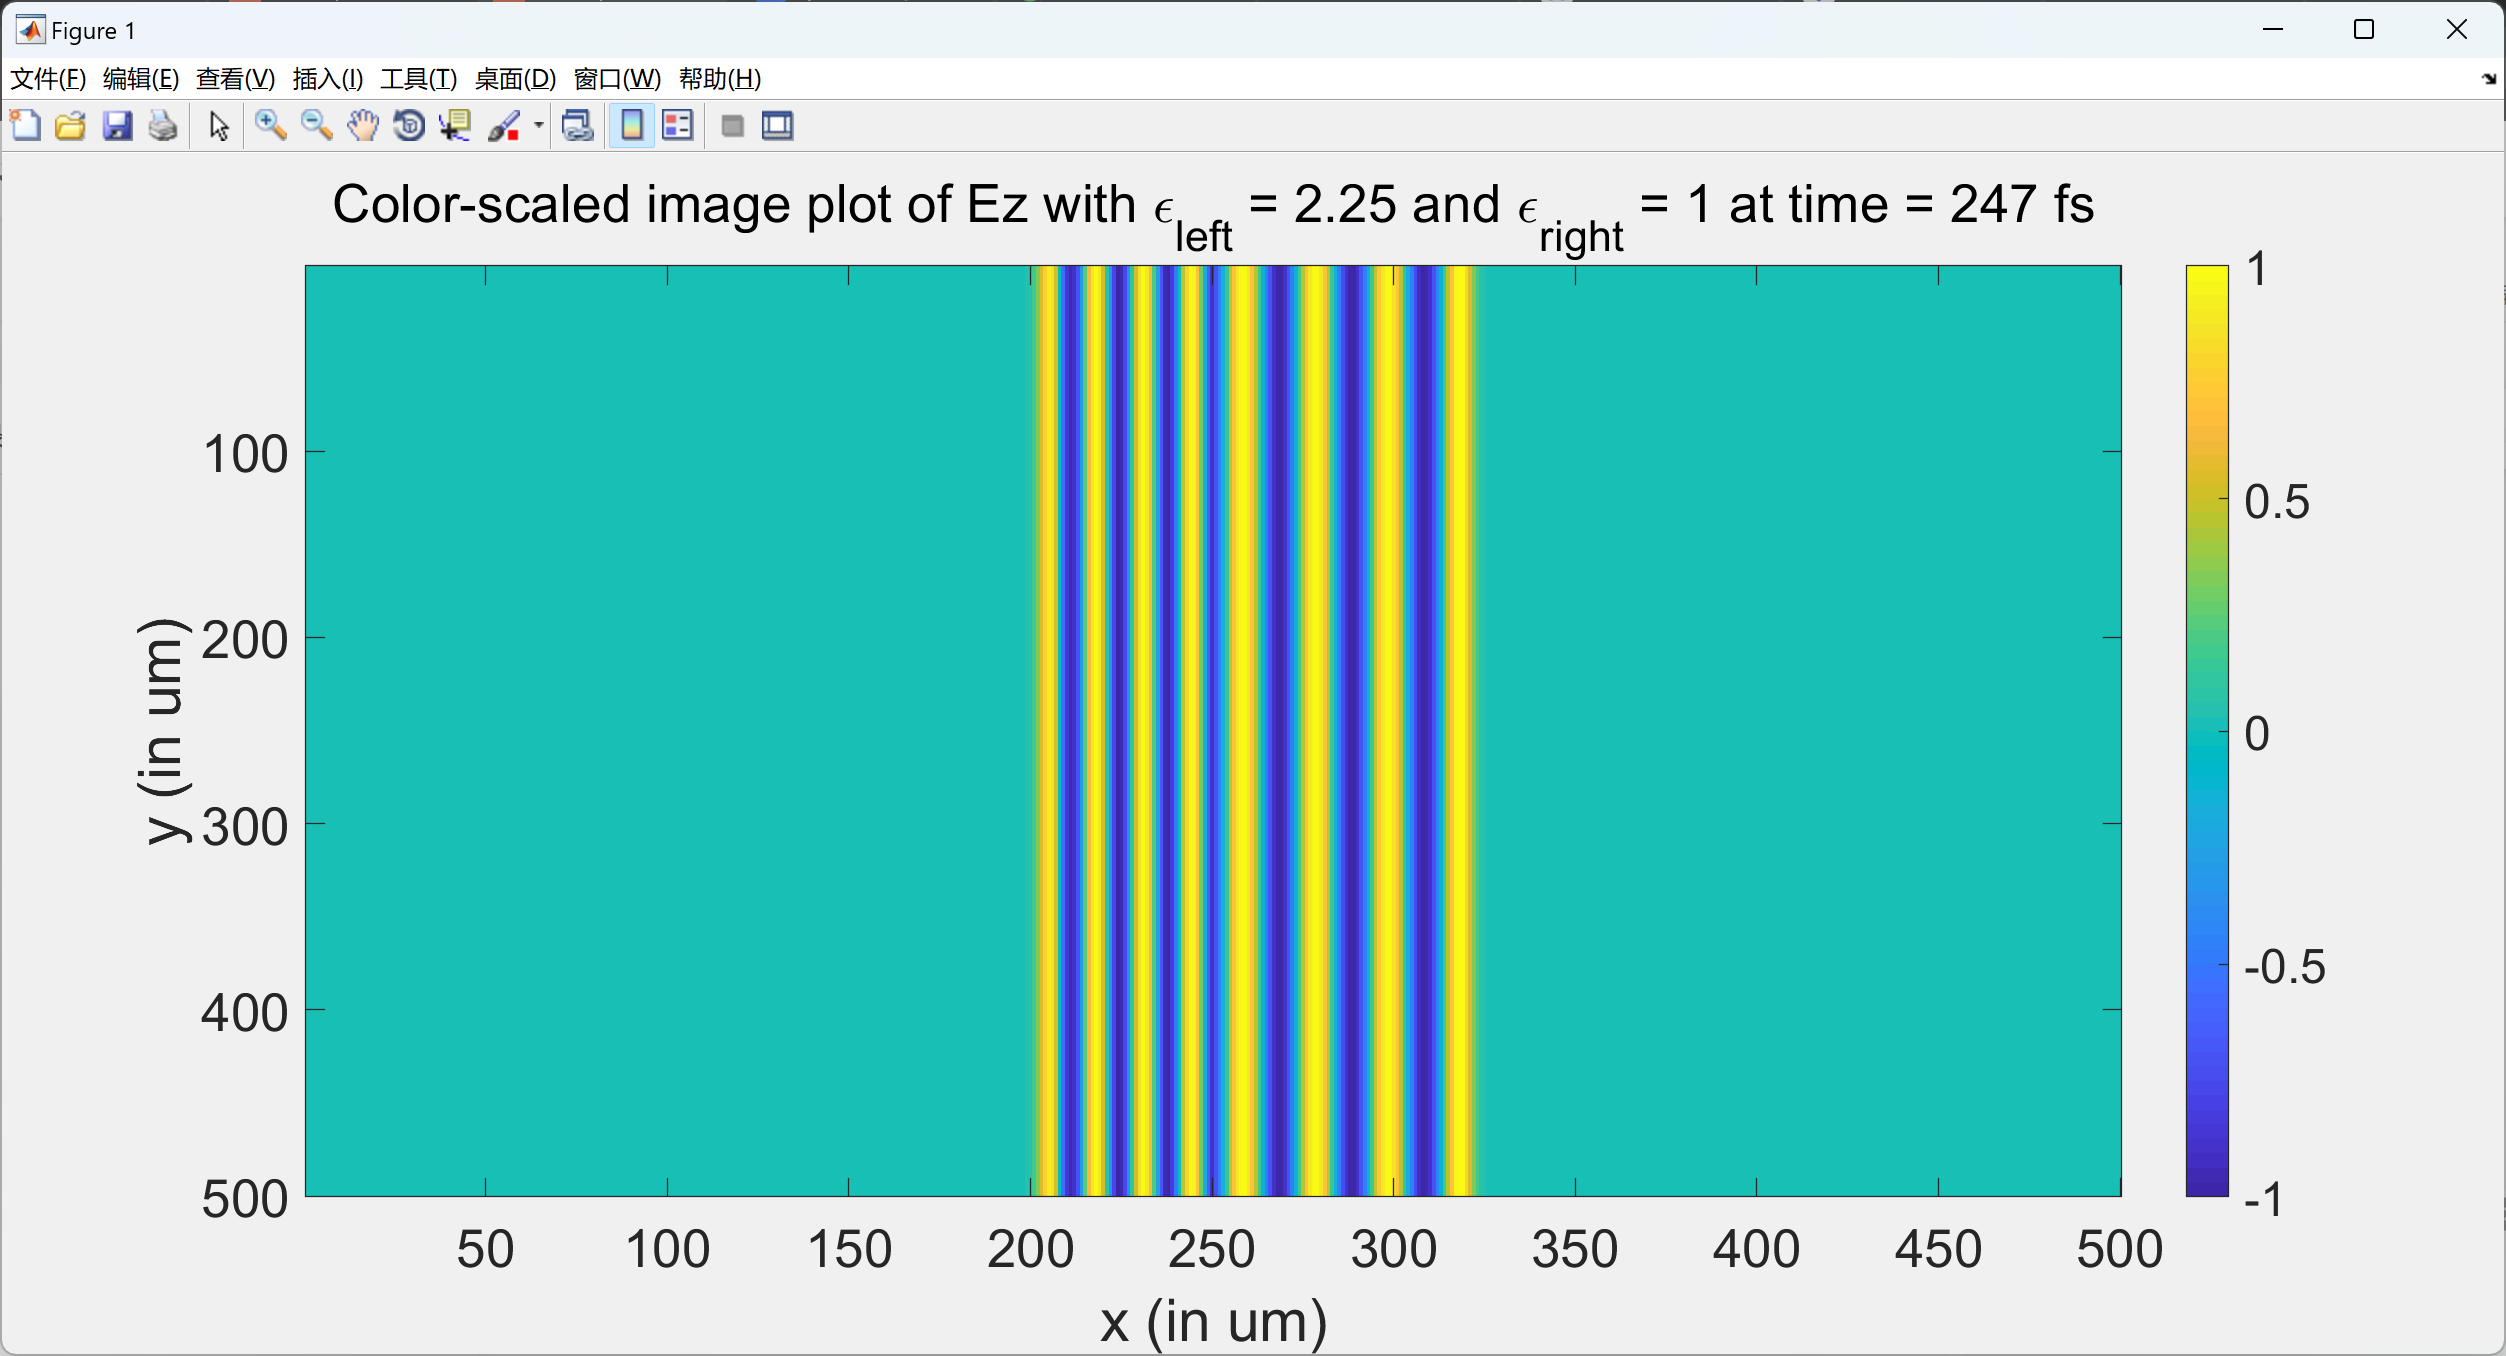
Task: Toggle the Insert Legend button
Action: (x=678, y=126)
